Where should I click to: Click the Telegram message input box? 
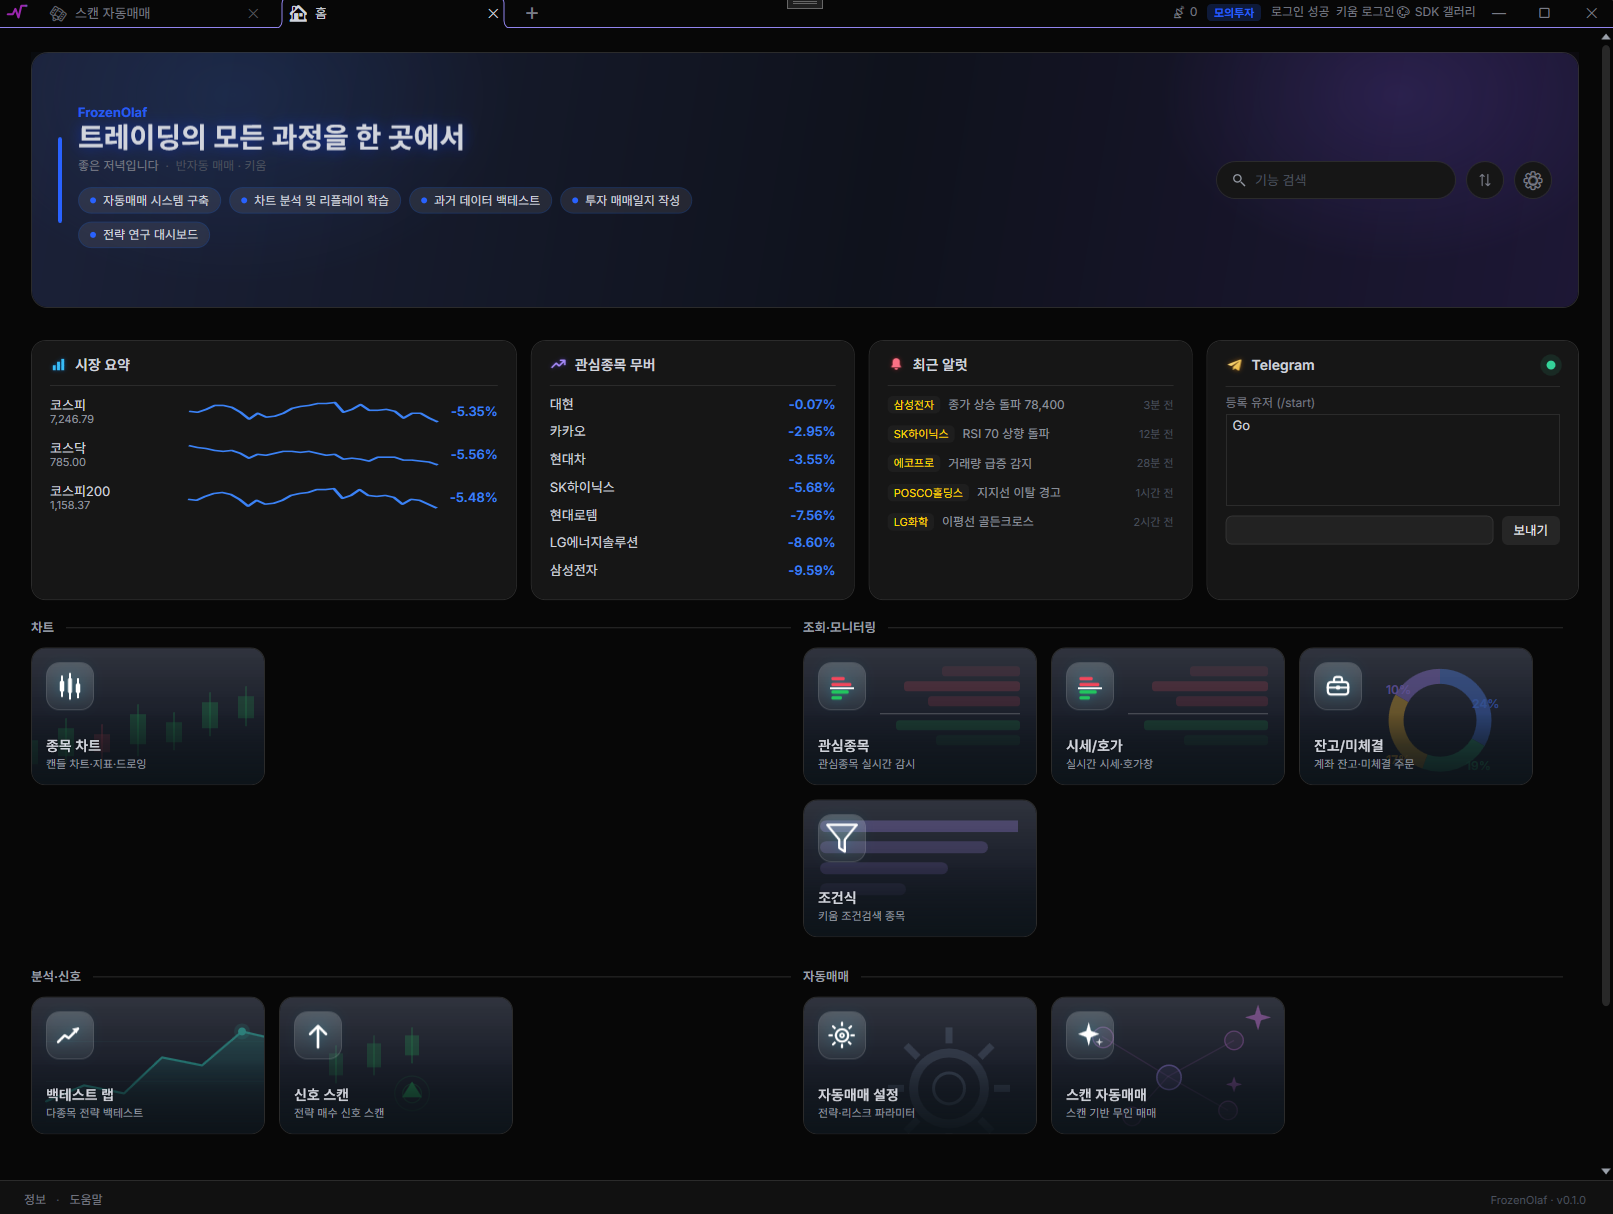[x=1359, y=530]
